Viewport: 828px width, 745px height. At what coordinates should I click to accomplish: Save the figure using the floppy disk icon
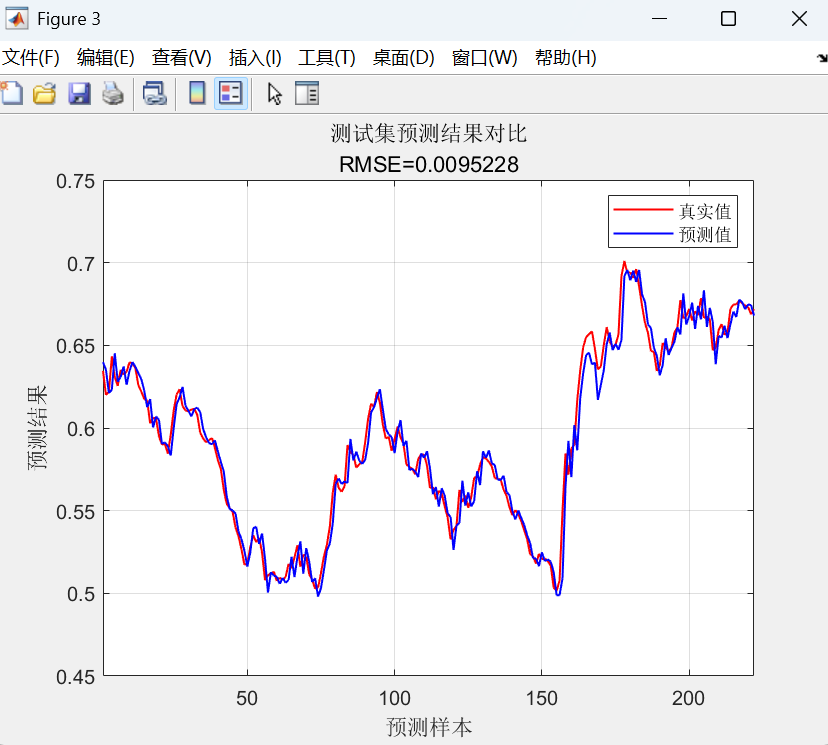(x=79, y=93)
